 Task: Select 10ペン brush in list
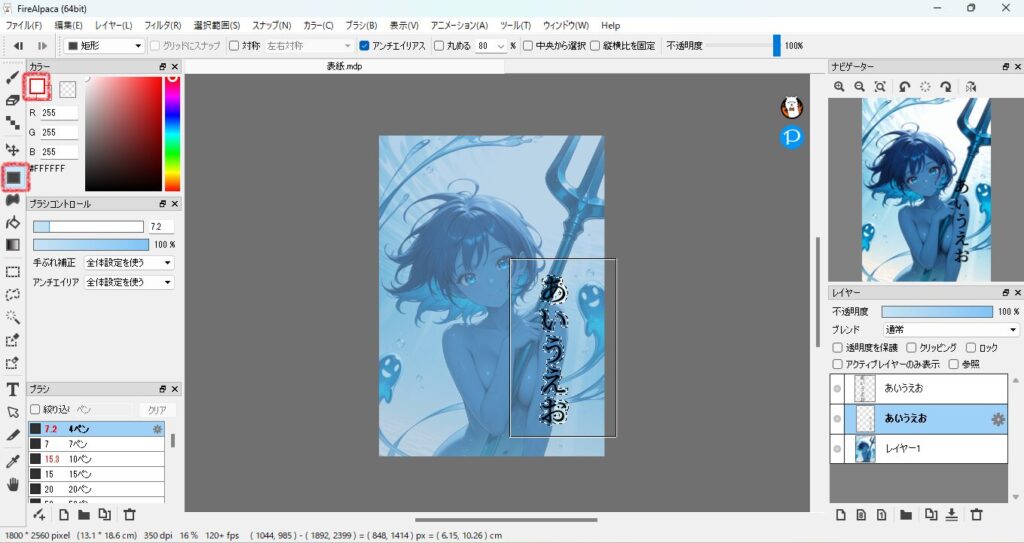[96, 459]
